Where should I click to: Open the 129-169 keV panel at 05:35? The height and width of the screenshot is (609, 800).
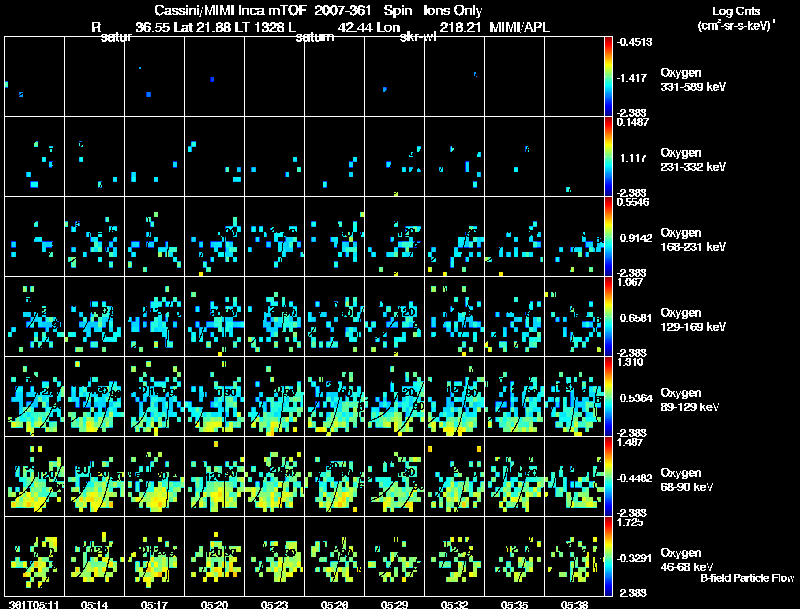pyautogui.click(x=514, y=316)
